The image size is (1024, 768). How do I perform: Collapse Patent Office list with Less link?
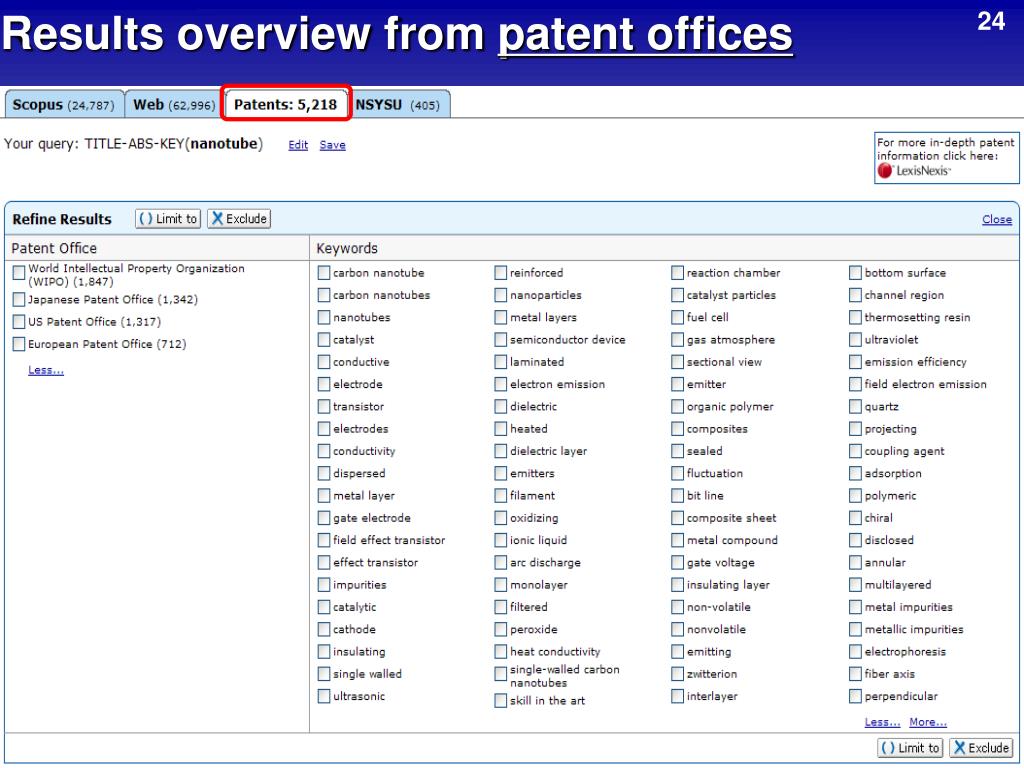click(x=46, y=370)
